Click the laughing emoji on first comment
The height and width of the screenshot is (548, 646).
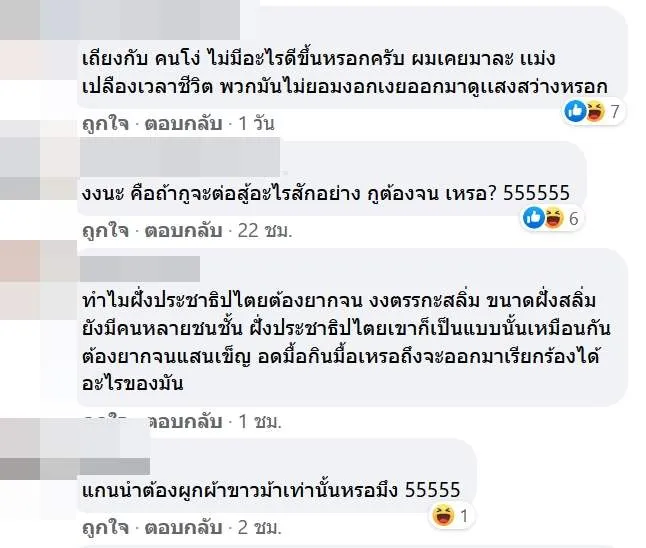[x=594, y=111]
